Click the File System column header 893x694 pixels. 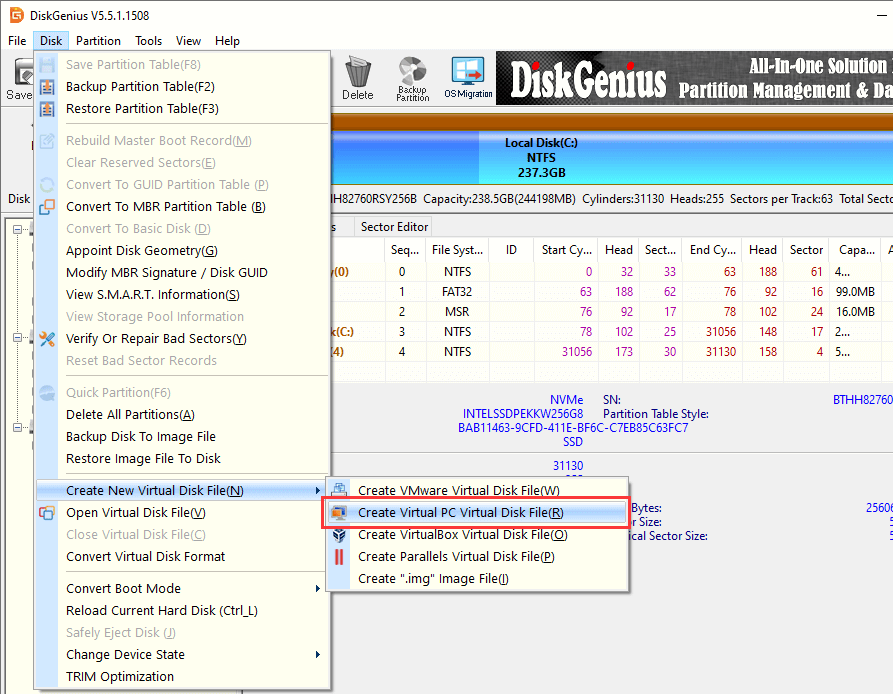457,250
